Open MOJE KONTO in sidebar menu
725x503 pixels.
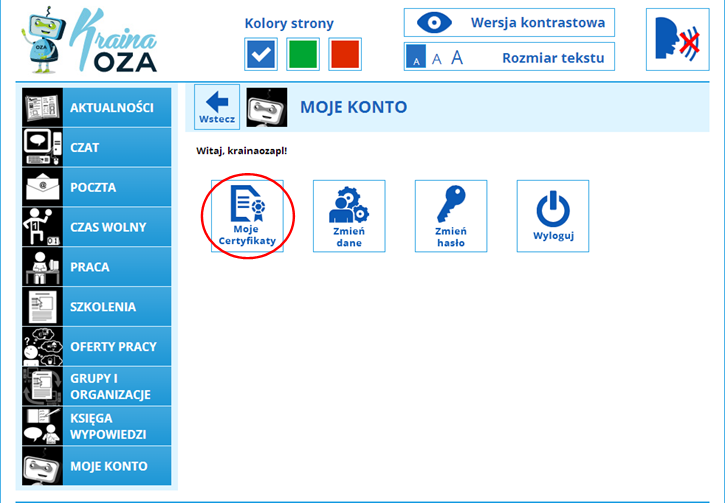click(x=97, y=466)
